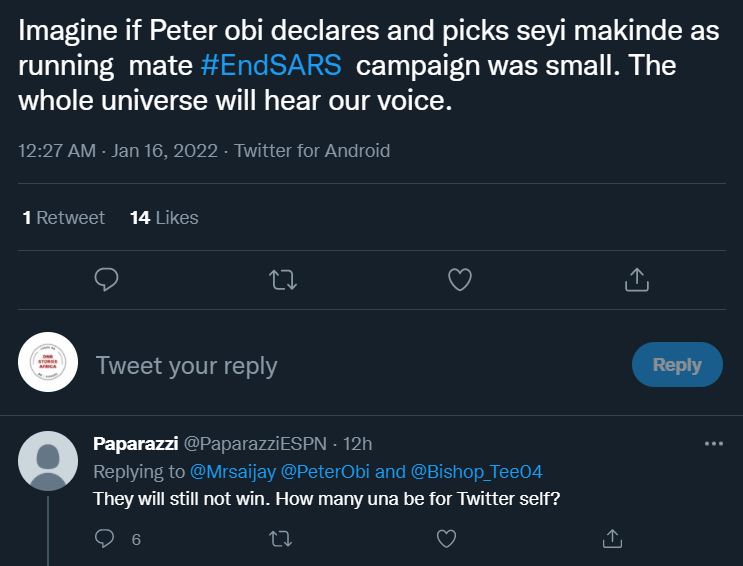Open the tweet's timestamp 12:27 AM

click(x=57, y=151)
